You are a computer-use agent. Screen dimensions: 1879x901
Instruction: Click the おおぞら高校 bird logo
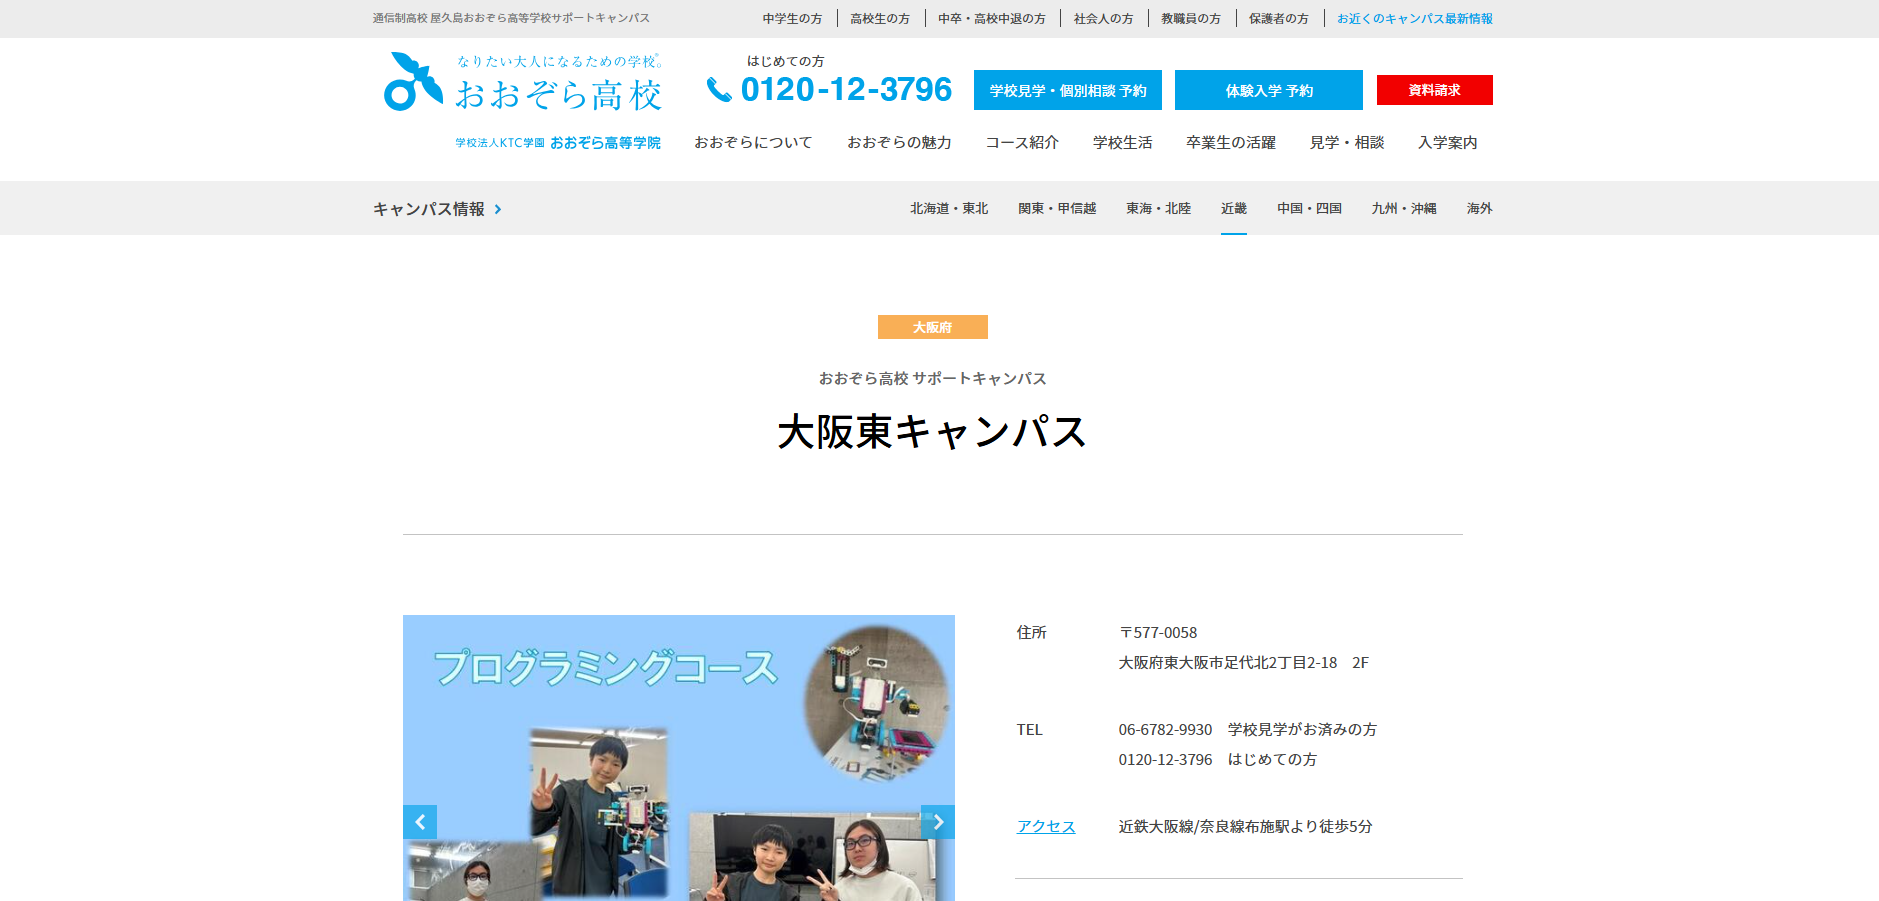click(x=413, y=82)
